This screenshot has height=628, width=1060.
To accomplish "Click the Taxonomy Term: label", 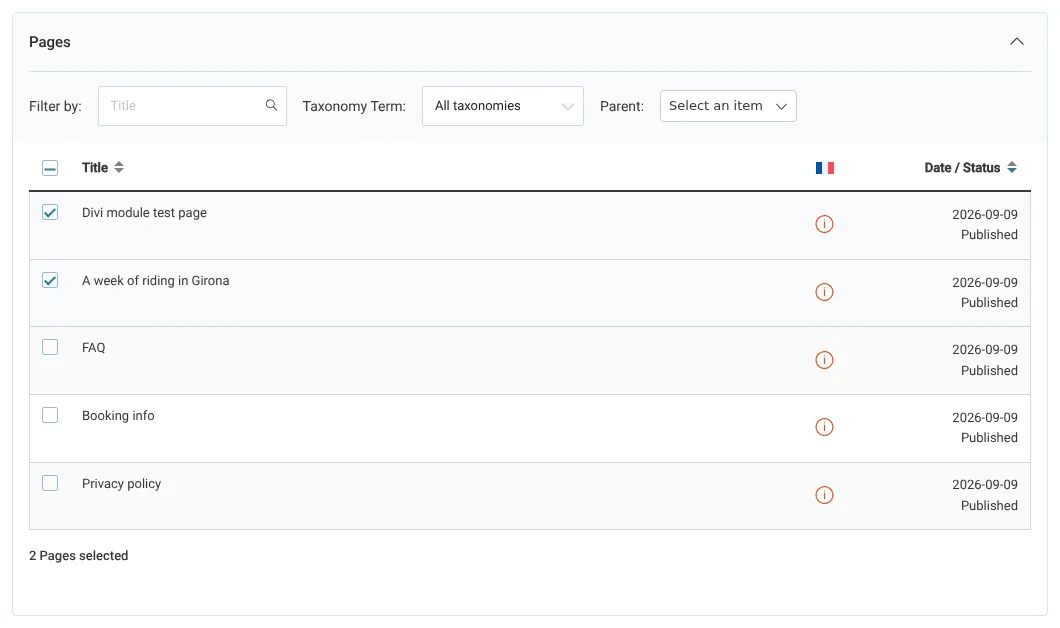I will pos(354,106).
